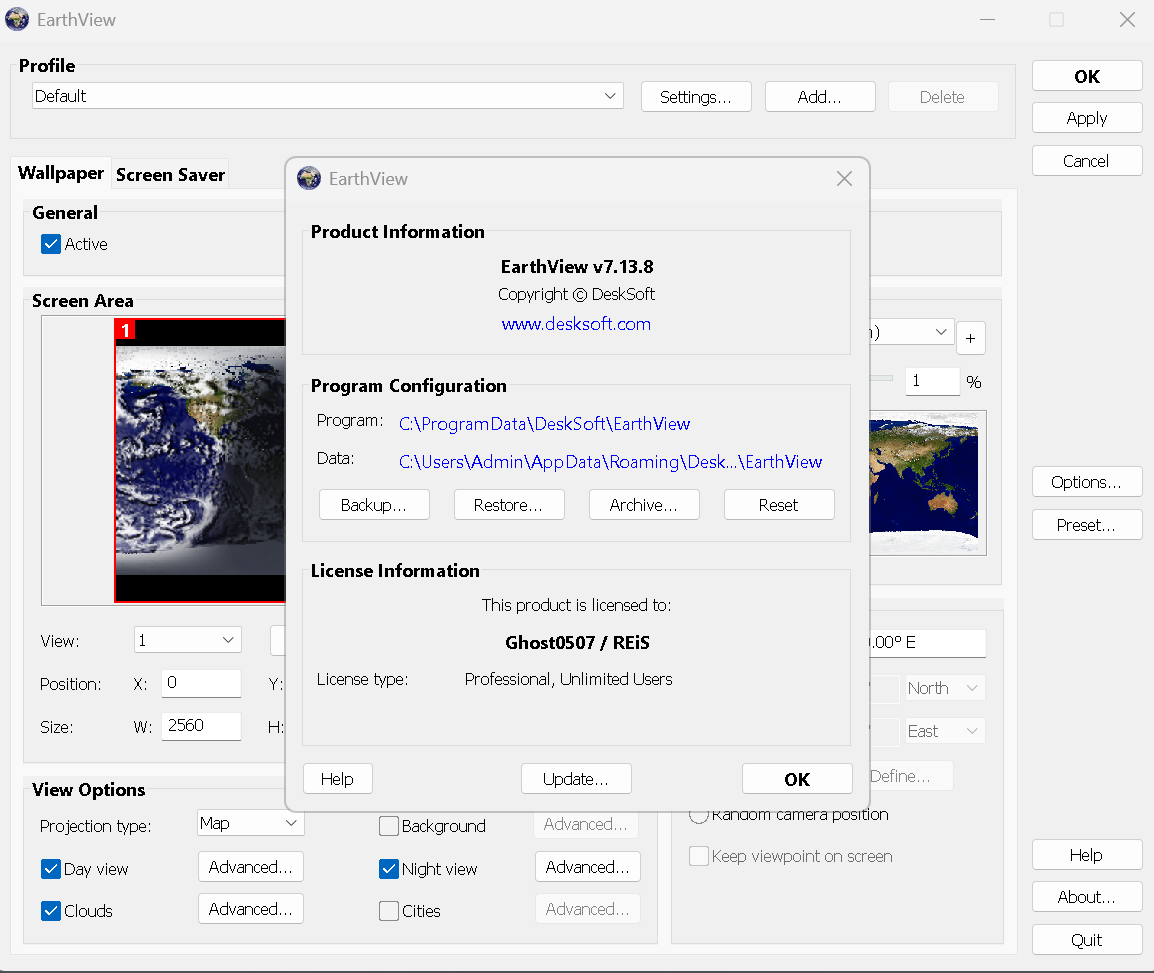Switch to the Wallpaper tab
Image resolution: width=1154 pixels, height=973 pixels.
tap(61, 173)
